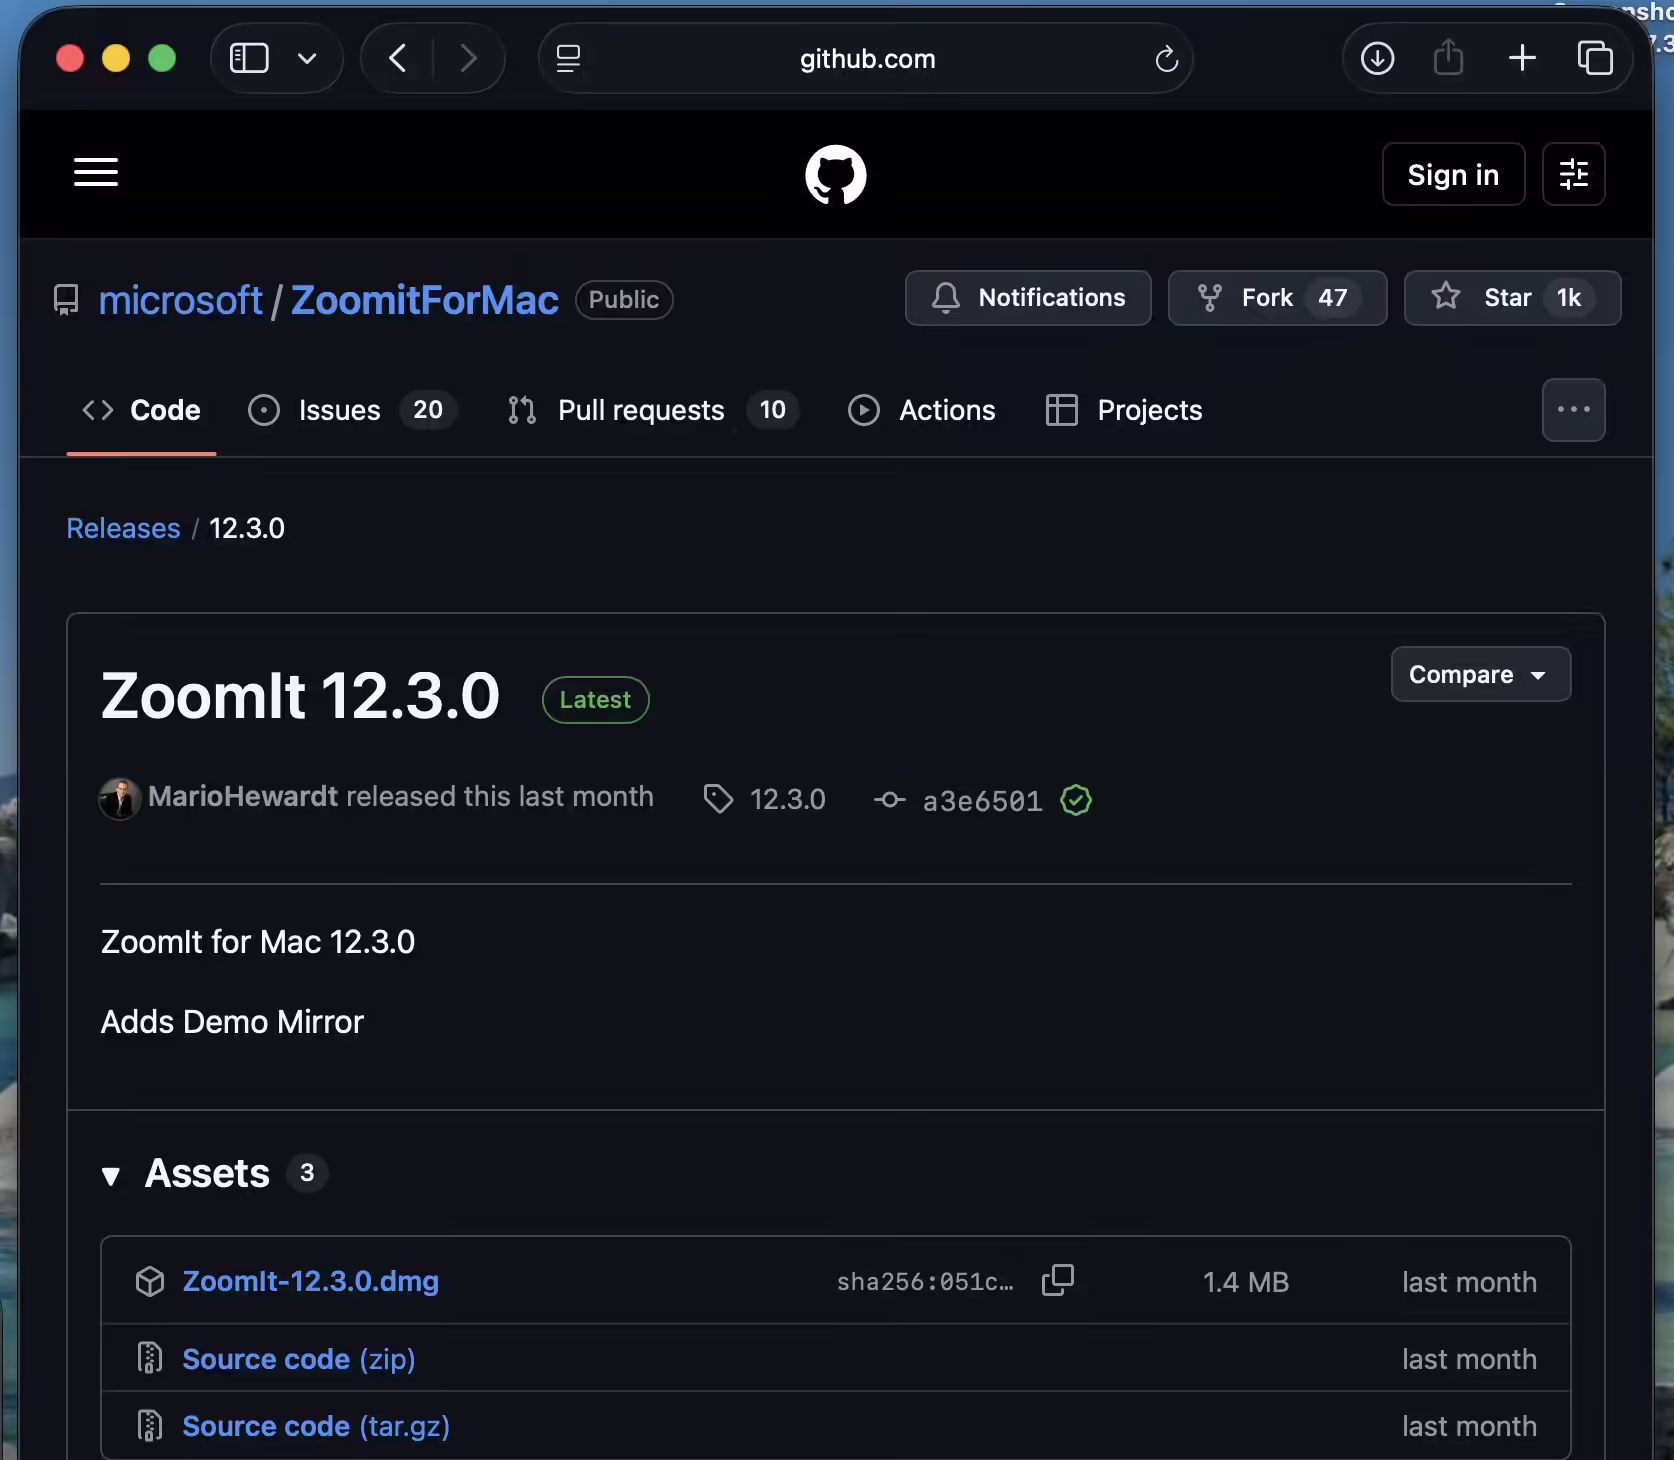Open commit a3e6501
The height and width of the screenshot is (1460, 1674).
960,800
